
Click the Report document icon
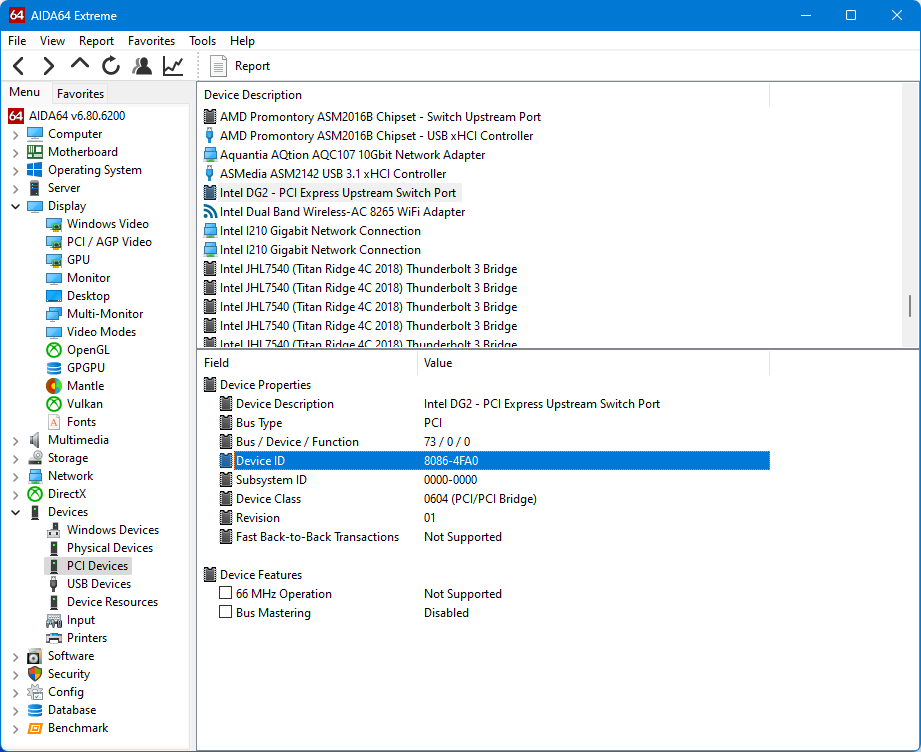219,66
